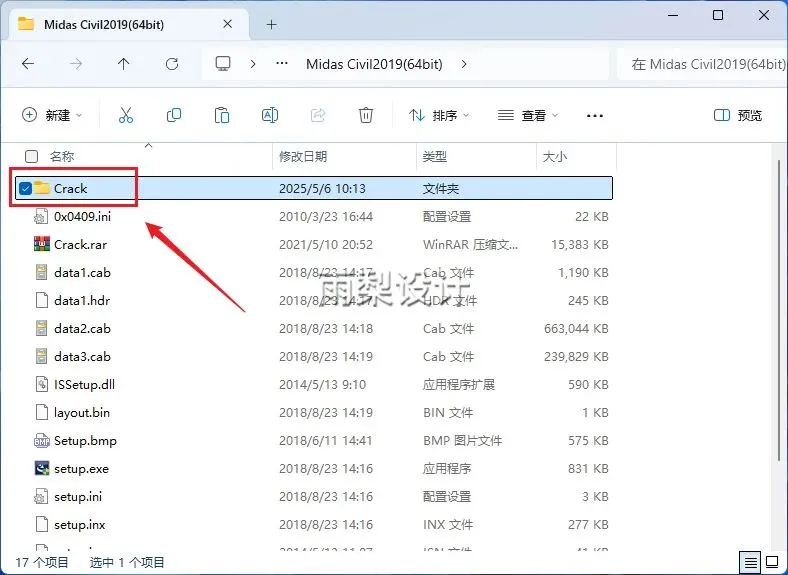Click the 选中 1 个项目 status text
This screenshot has height=575, width=788.
127,562
